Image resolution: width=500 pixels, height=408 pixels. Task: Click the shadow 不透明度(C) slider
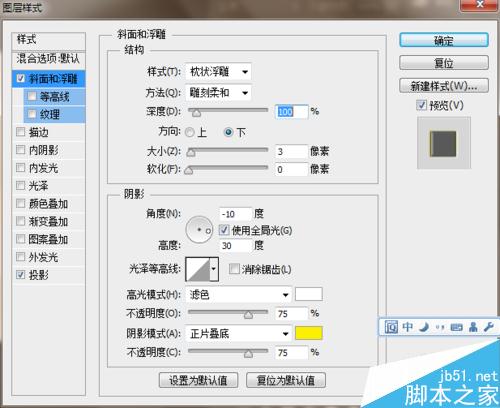228,351
